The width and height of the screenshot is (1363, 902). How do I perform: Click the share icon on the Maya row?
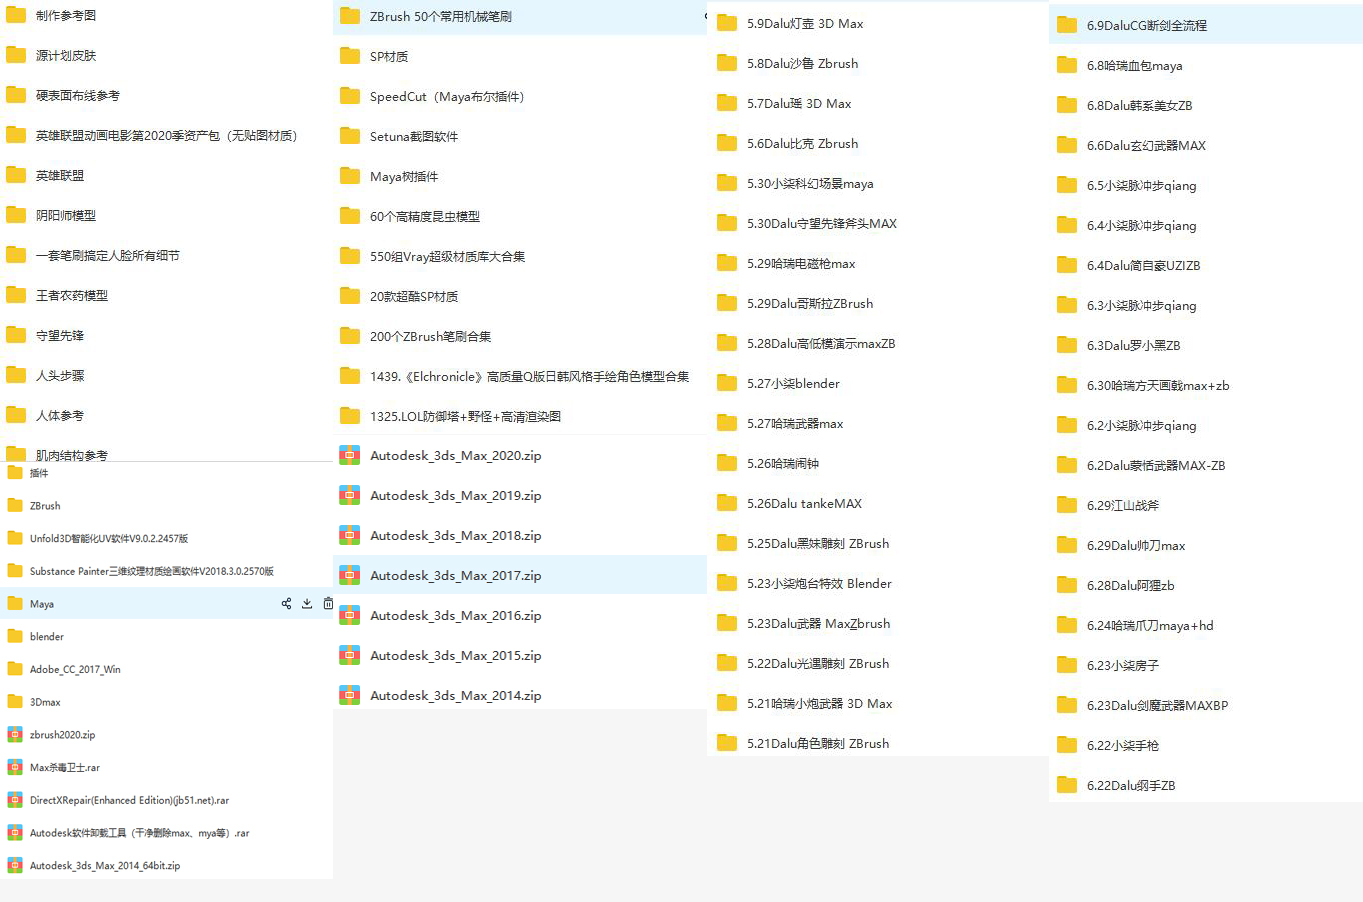[x=286, y=604]
